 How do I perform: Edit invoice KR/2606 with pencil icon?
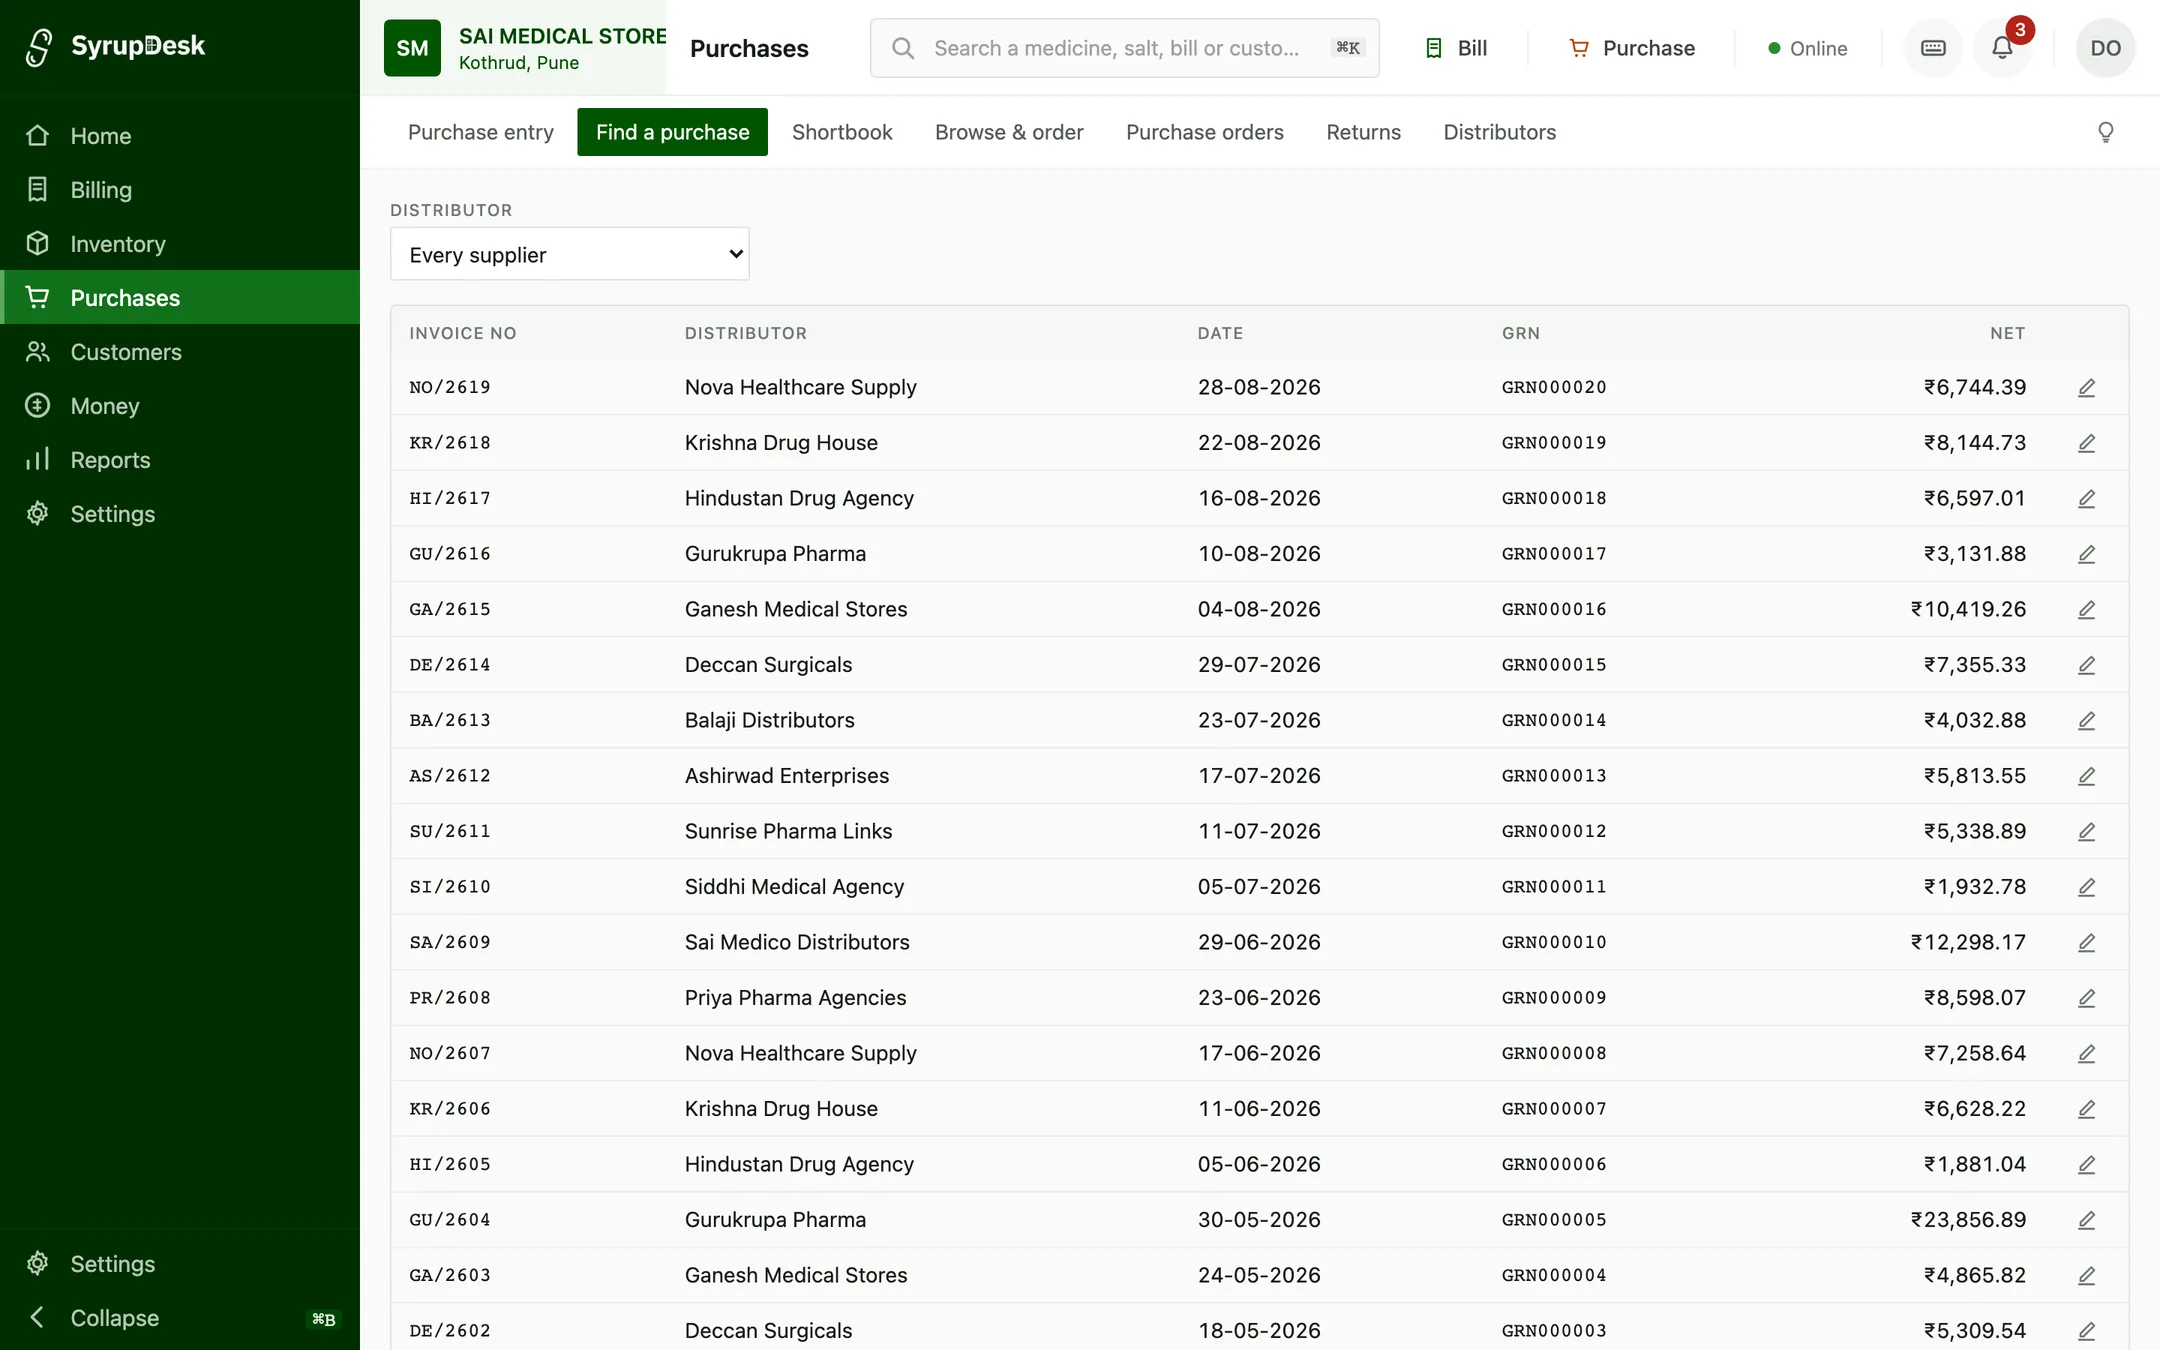[2086, 1109]
